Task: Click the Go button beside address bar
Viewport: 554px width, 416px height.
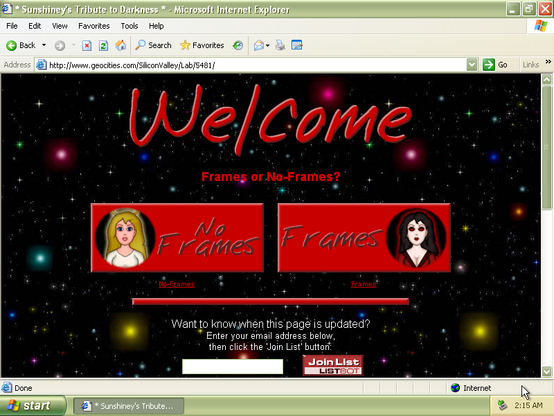Action: (x=495, y=65)
